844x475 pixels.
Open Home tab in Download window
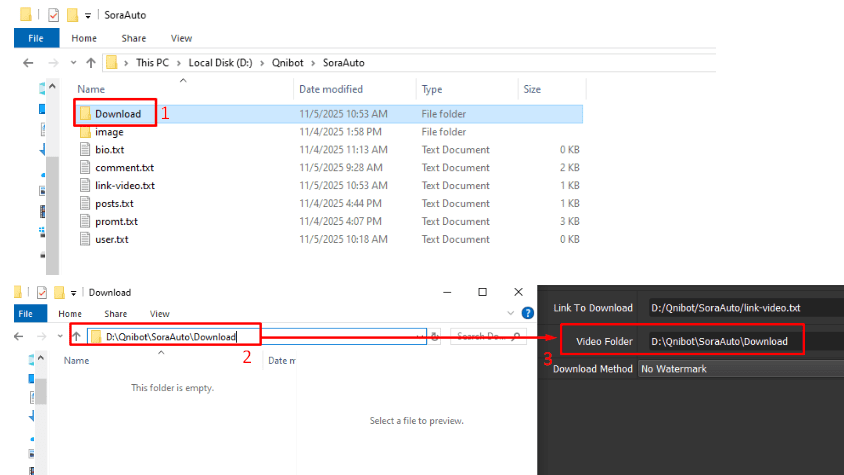(70, 313)
